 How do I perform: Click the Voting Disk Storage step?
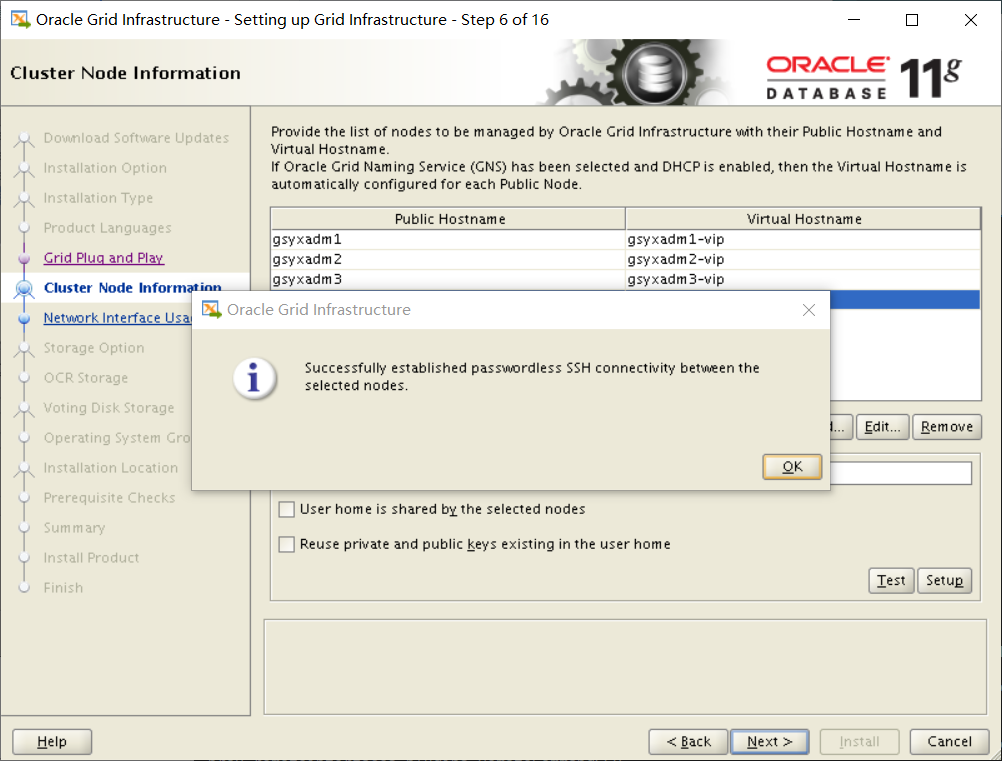[x=109, y=408]
